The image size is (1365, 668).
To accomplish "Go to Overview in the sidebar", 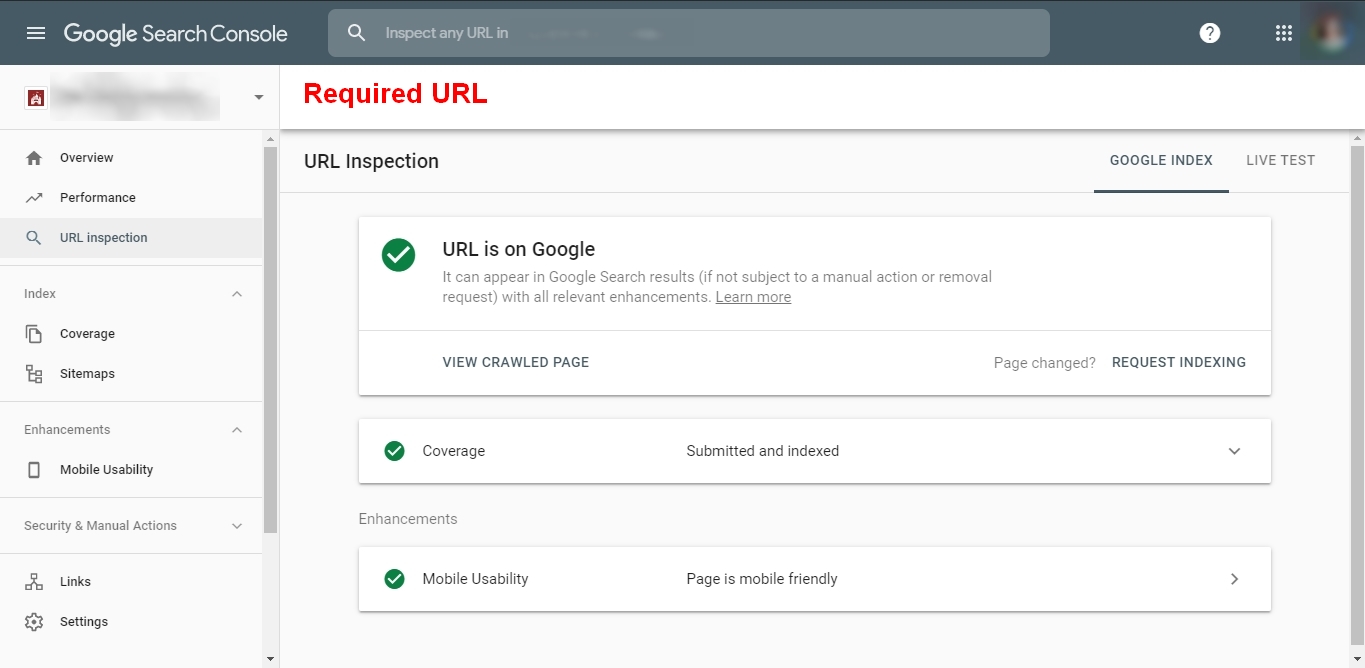I will [x=131, y=158].
